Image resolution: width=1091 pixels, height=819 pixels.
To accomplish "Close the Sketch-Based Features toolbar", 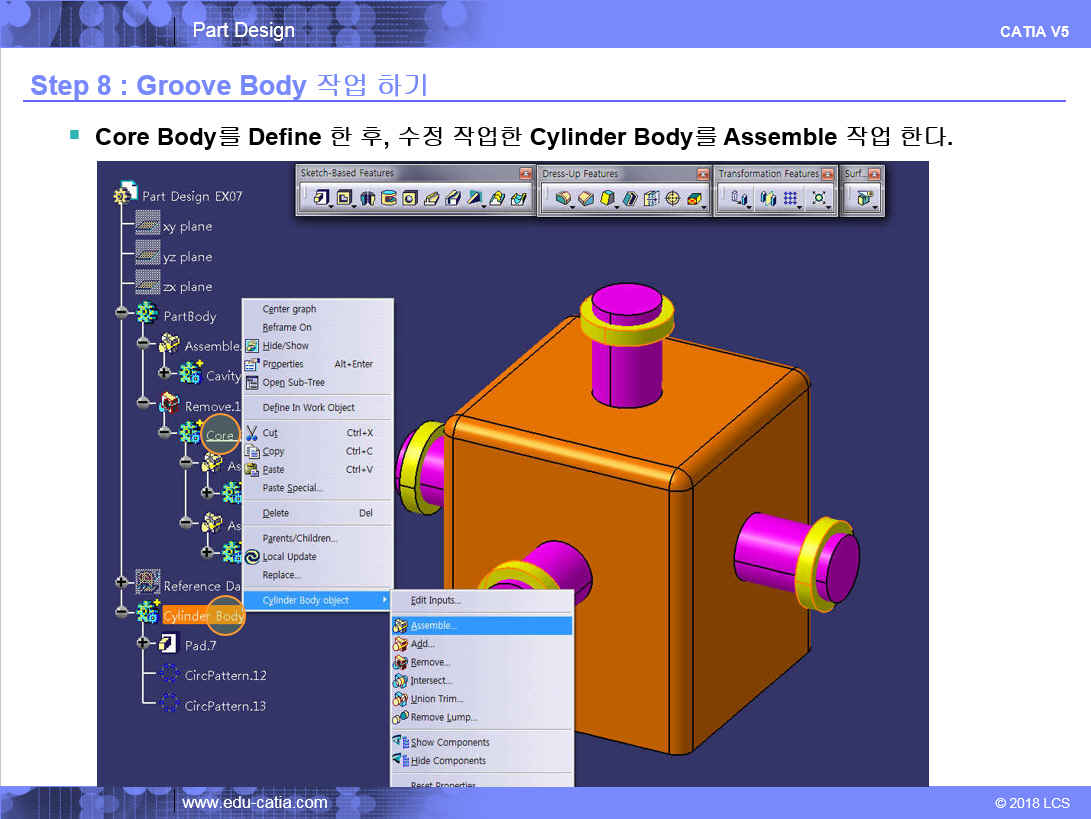I will [525, 174].
